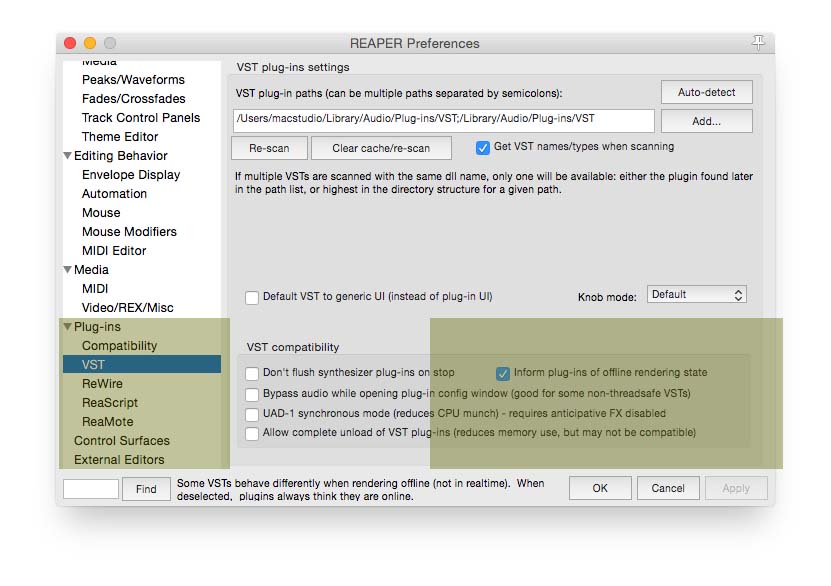Enable Default VST to generic UI checkbox
Viewport: 831px width, 586px height.
[252, 297]
